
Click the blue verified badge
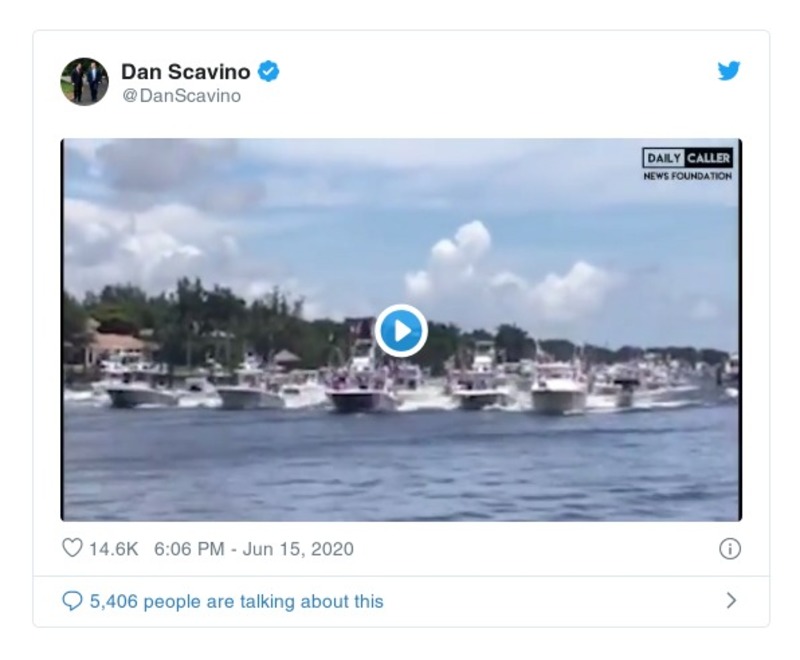click(269, 71)
